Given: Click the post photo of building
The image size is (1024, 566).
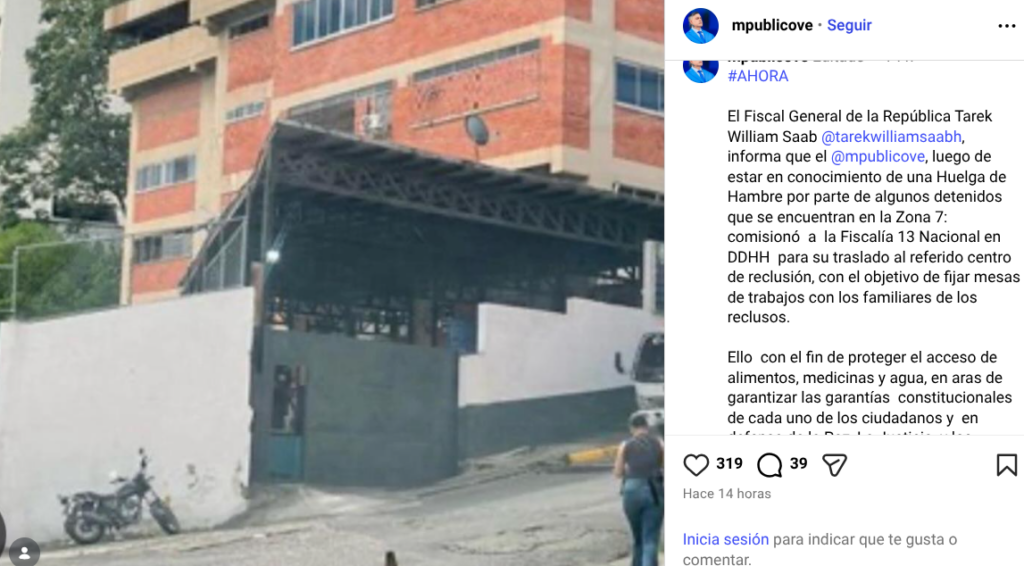Looking at the screenshot, I should [x=332, y=283].
